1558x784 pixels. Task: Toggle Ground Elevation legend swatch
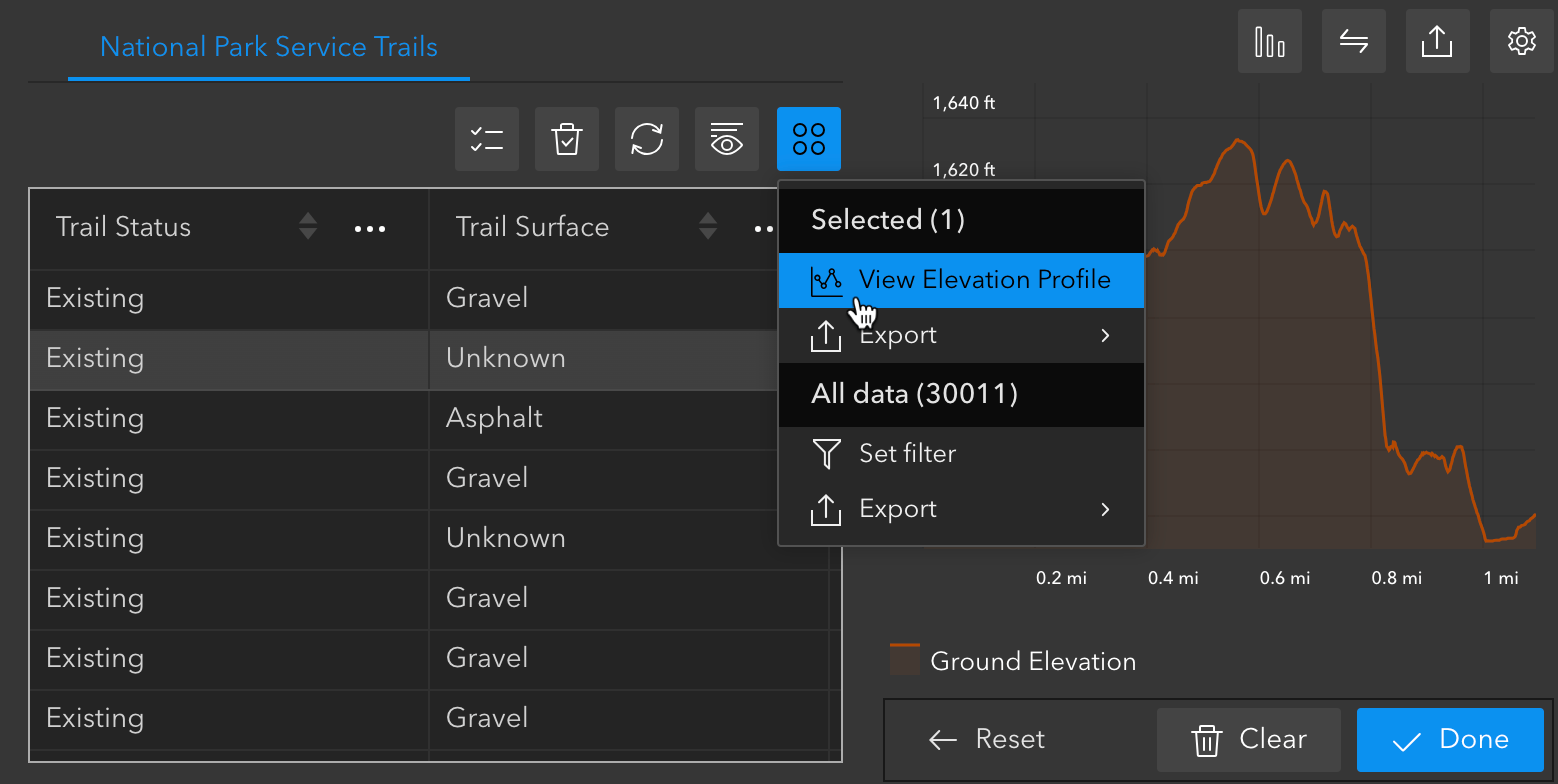click(905, 661)
